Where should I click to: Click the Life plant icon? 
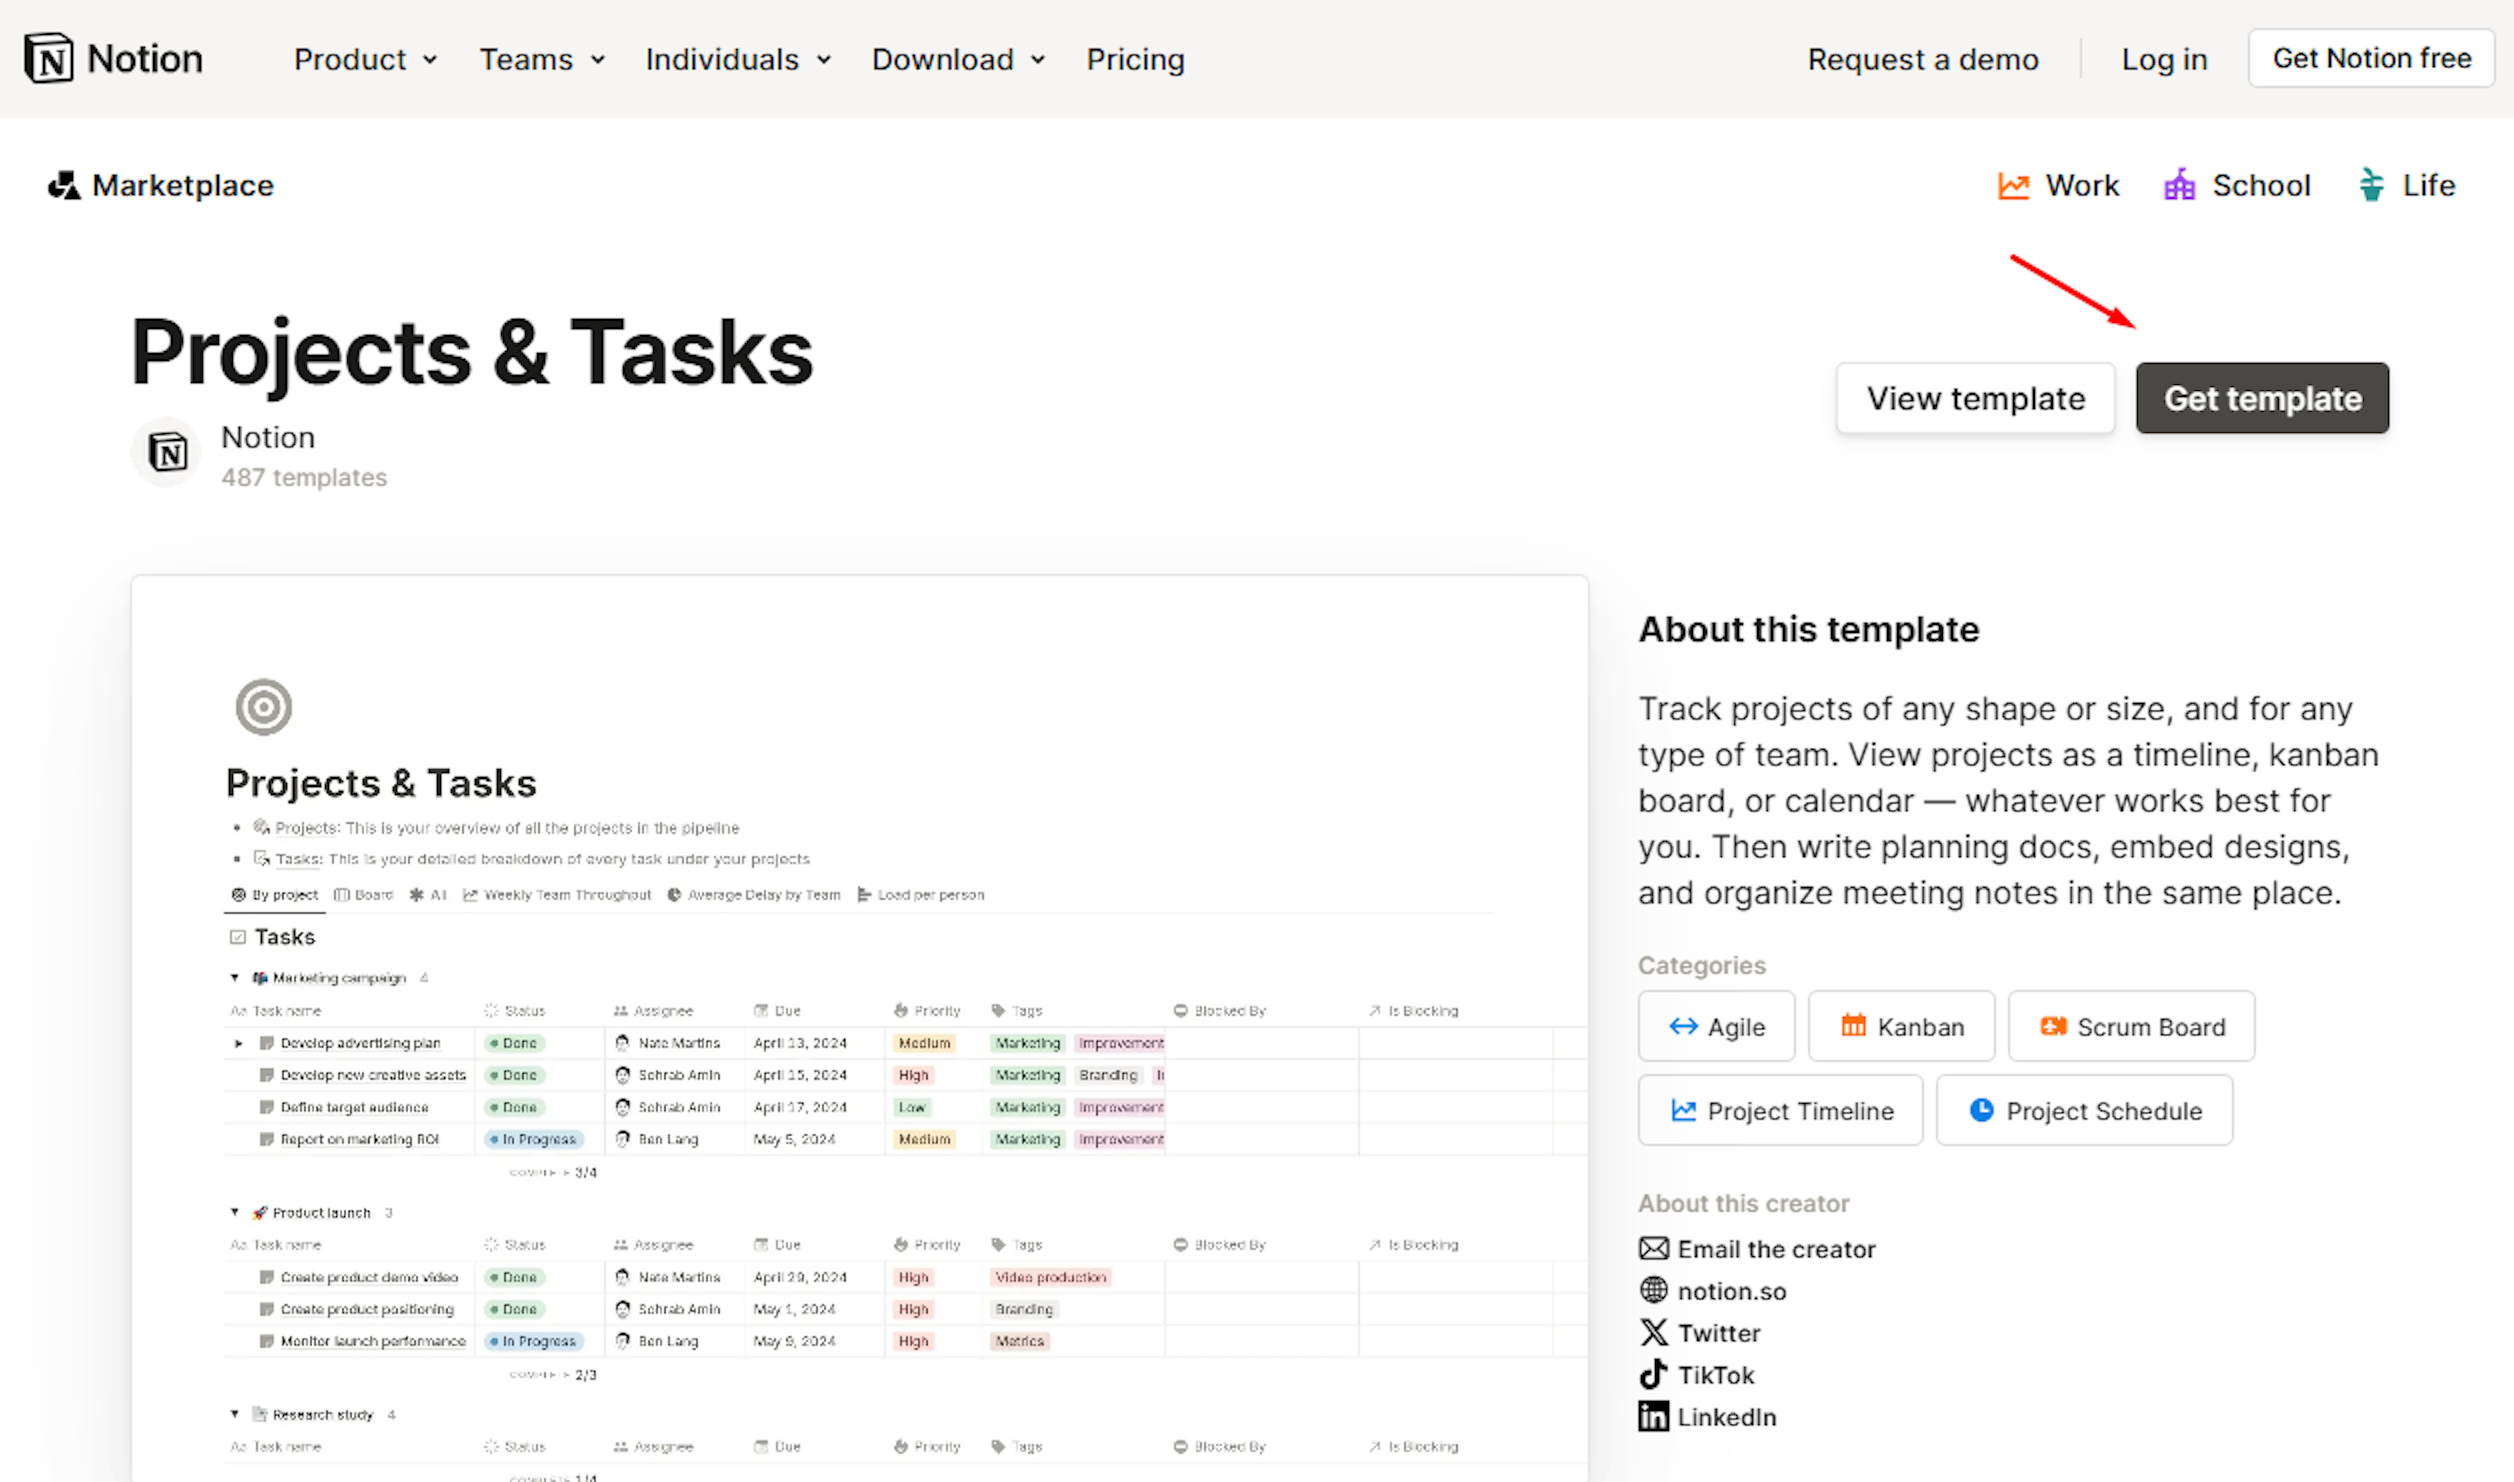point(2371,185)
